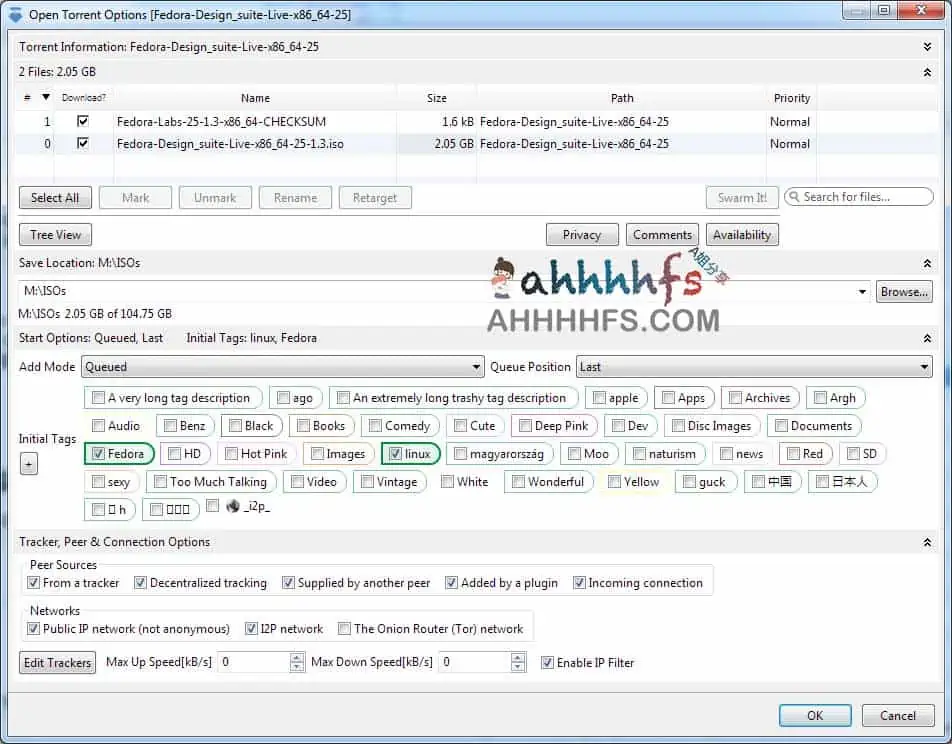Screen dimensions: 952x744
Task: Uncheck download for Fedora-Labs CHECKSUM file
Action: click(83, 121)
